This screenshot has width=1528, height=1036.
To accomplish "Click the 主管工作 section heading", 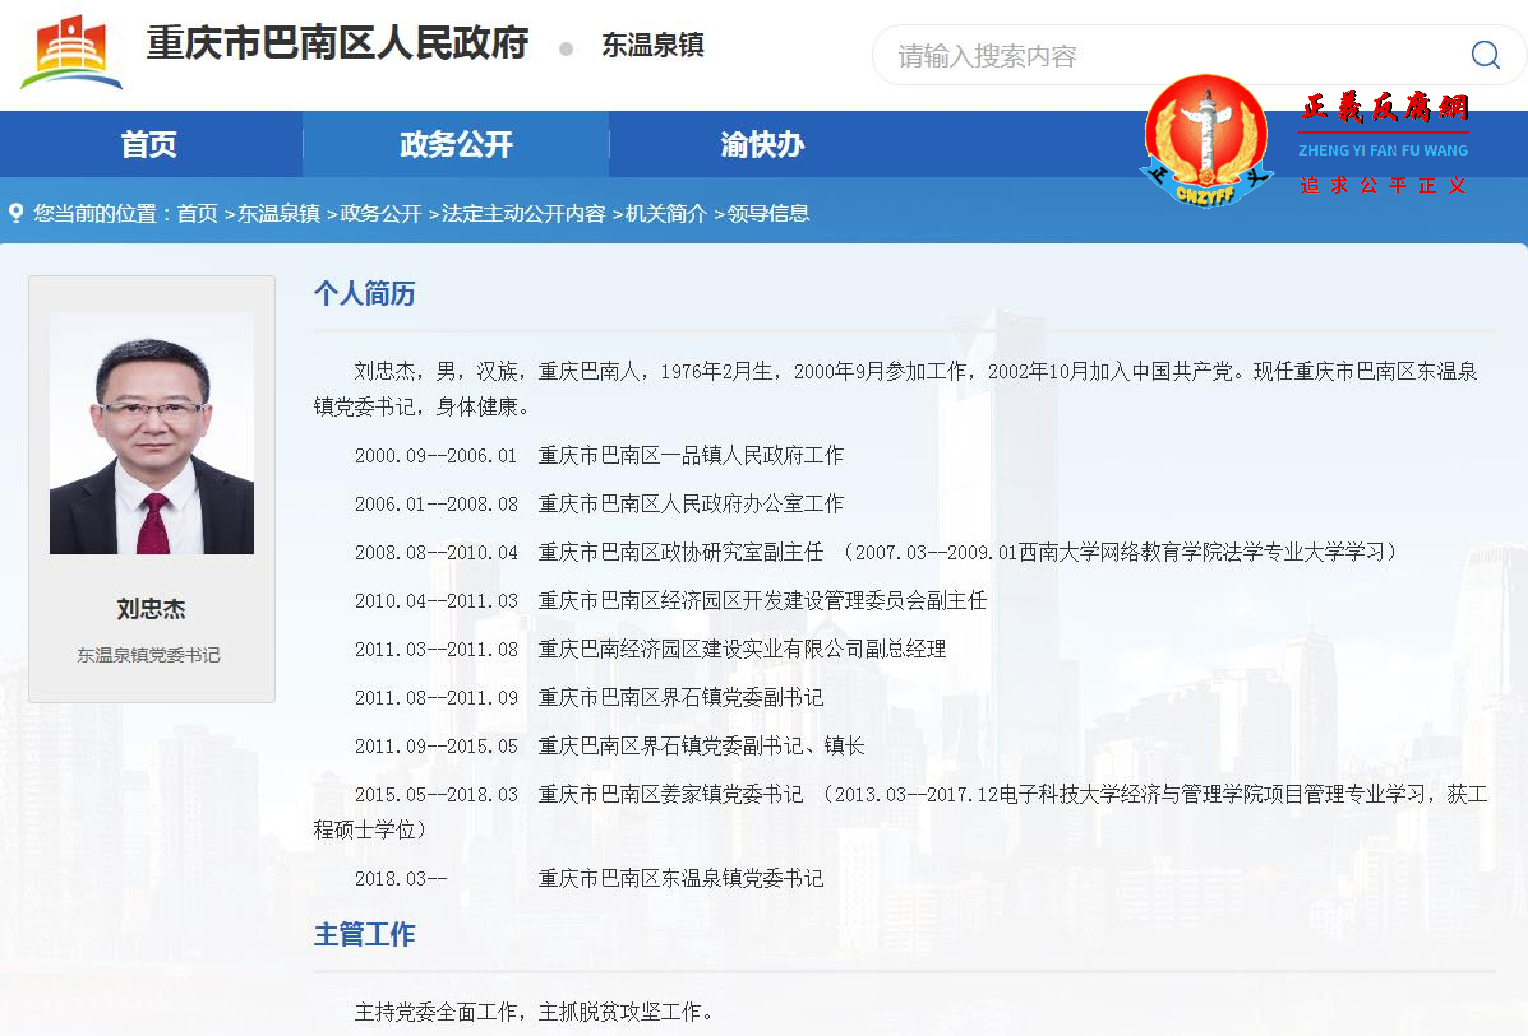I will click(x=364, y=934).
